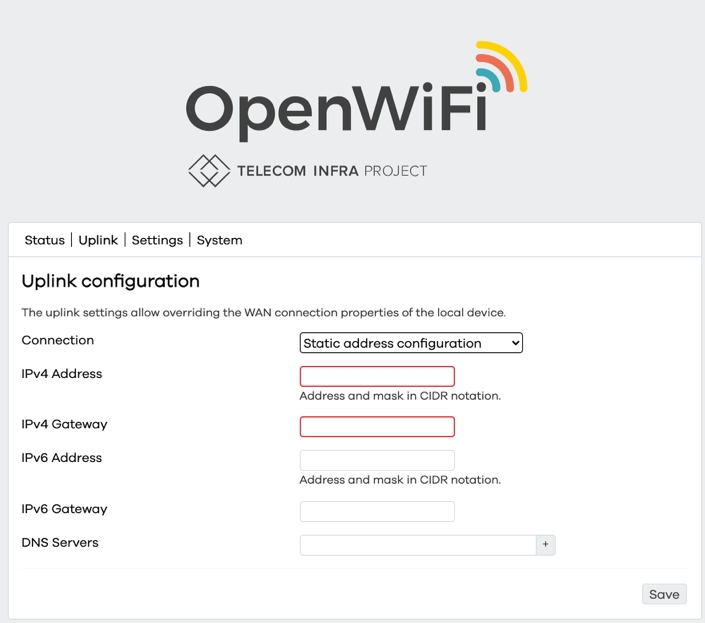Click the IPv6 Gateway text field
The height and width of the screenshot is (623, 705).
(x=377, y=511)
